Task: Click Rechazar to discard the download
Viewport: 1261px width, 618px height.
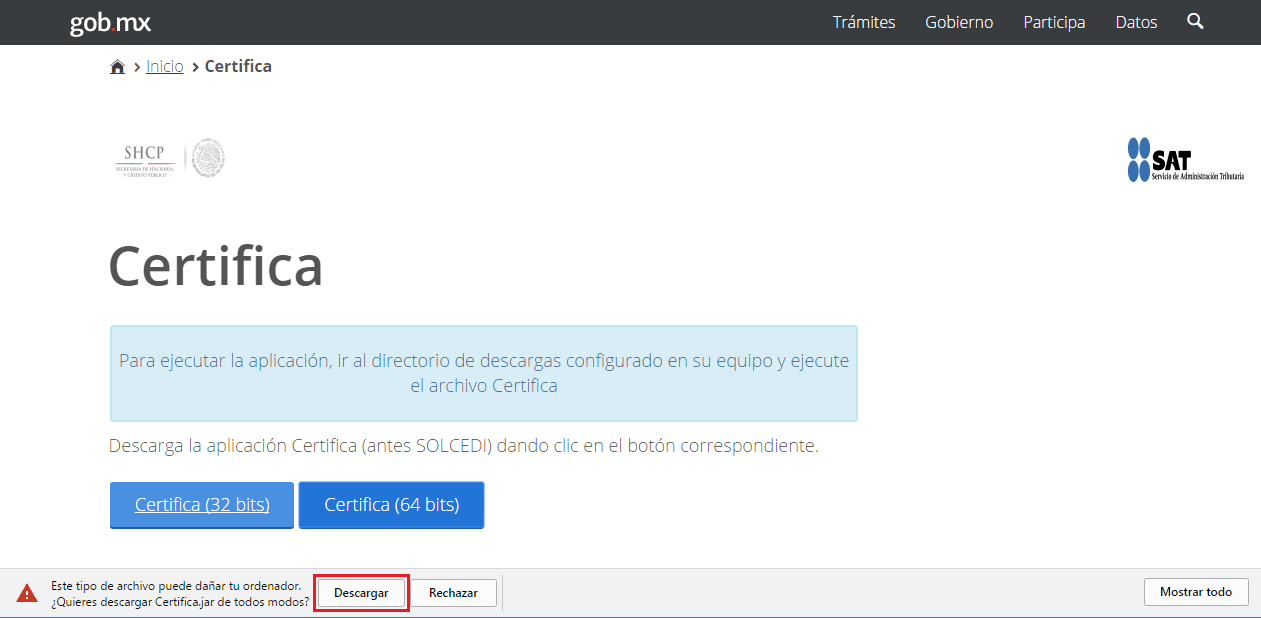Action: click(x=453, y=593)
